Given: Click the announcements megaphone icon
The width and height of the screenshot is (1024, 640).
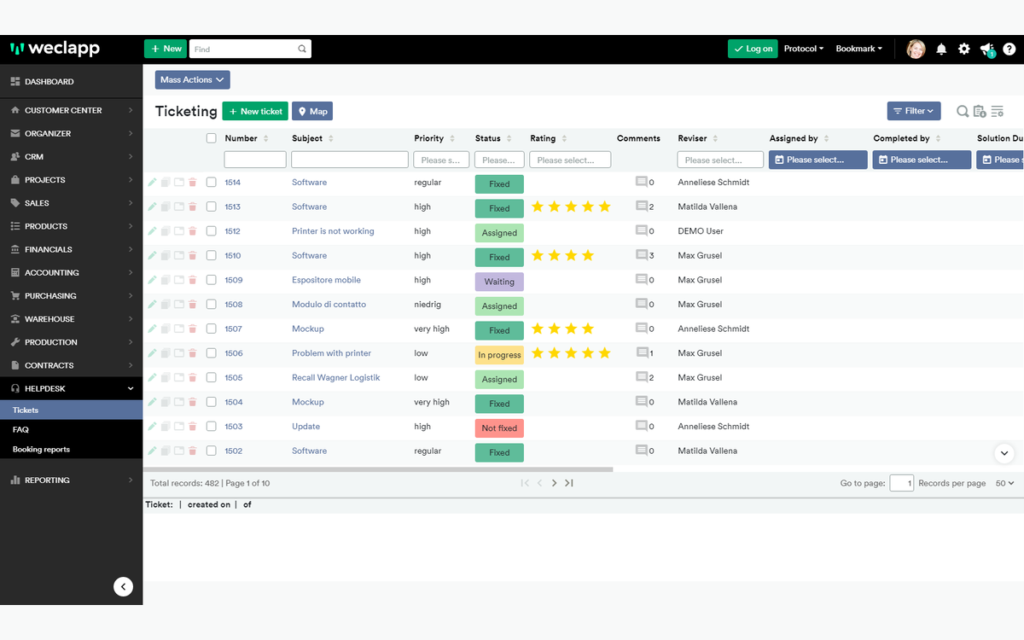Looking at the screenshot, I should pos(987,49).
